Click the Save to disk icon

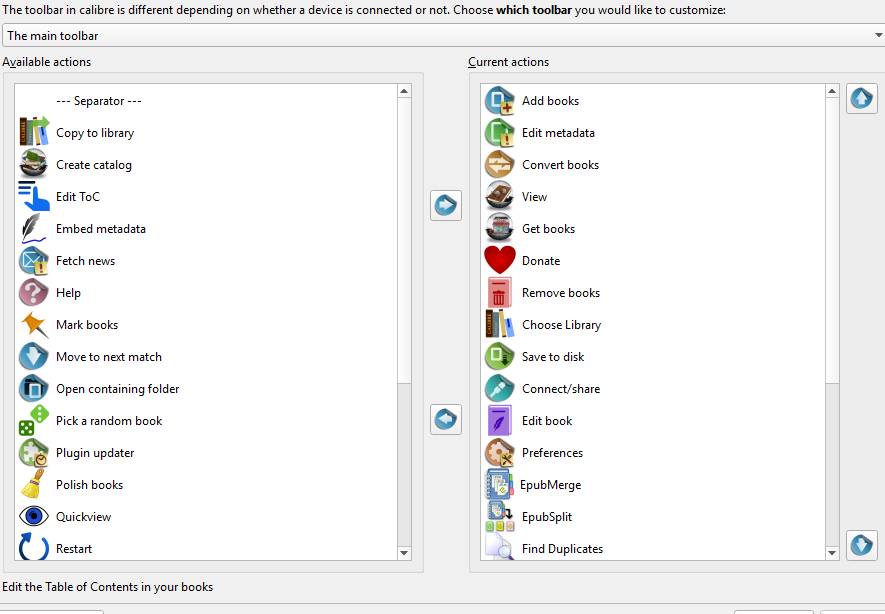[x=500, y=356]
